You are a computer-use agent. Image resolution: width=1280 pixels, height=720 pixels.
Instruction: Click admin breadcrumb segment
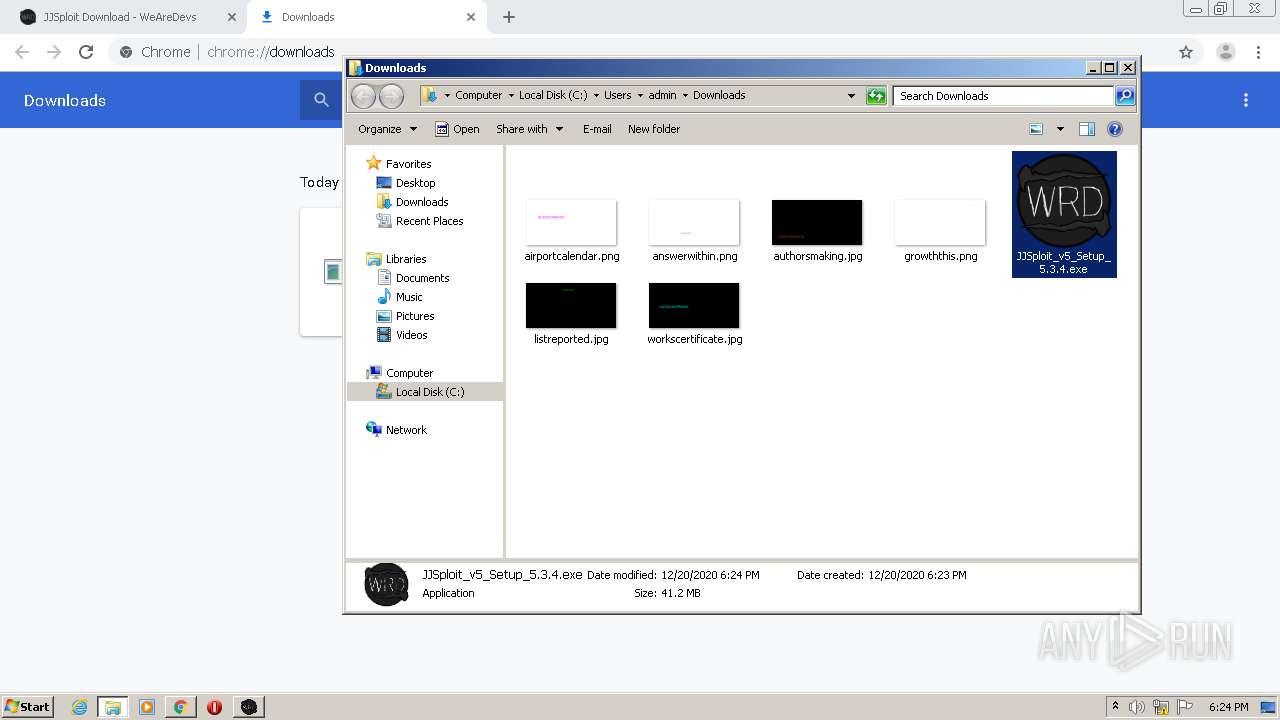point(662,96)
